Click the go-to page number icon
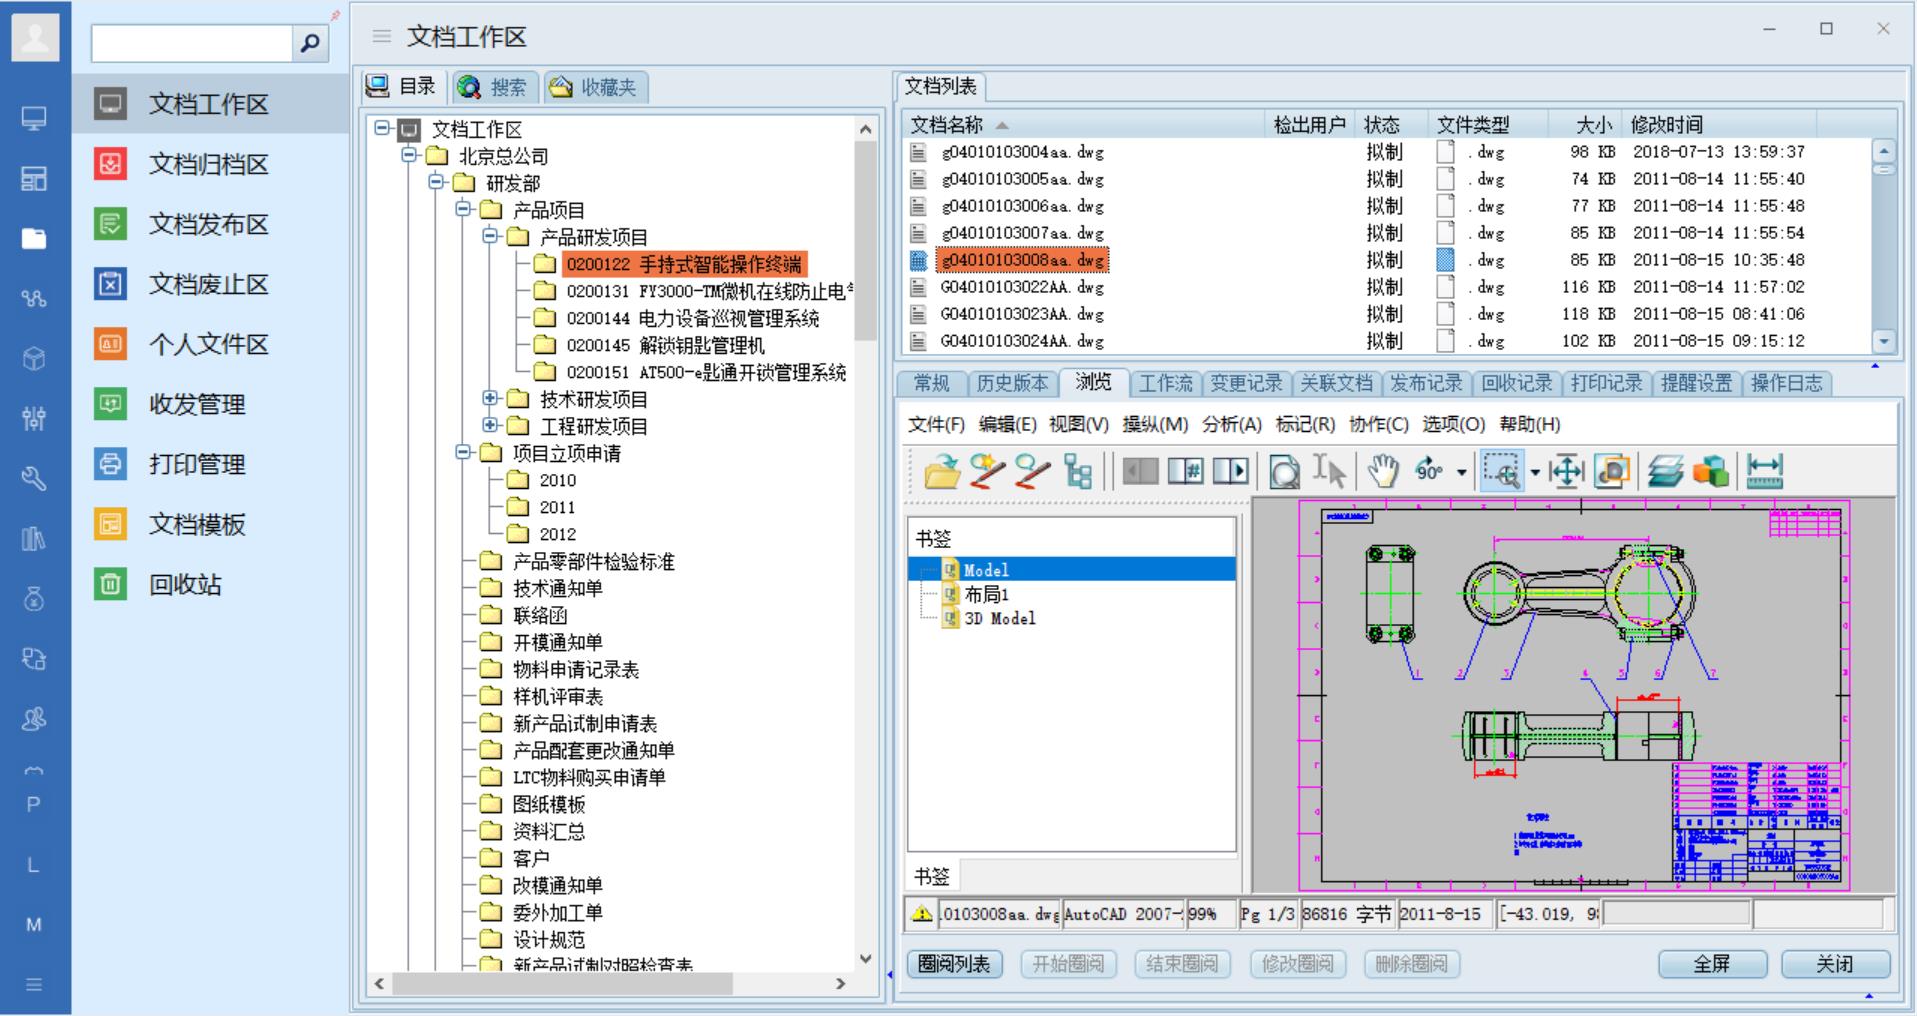This screenshot has height=1016, width=1917. click(1185, 470)
